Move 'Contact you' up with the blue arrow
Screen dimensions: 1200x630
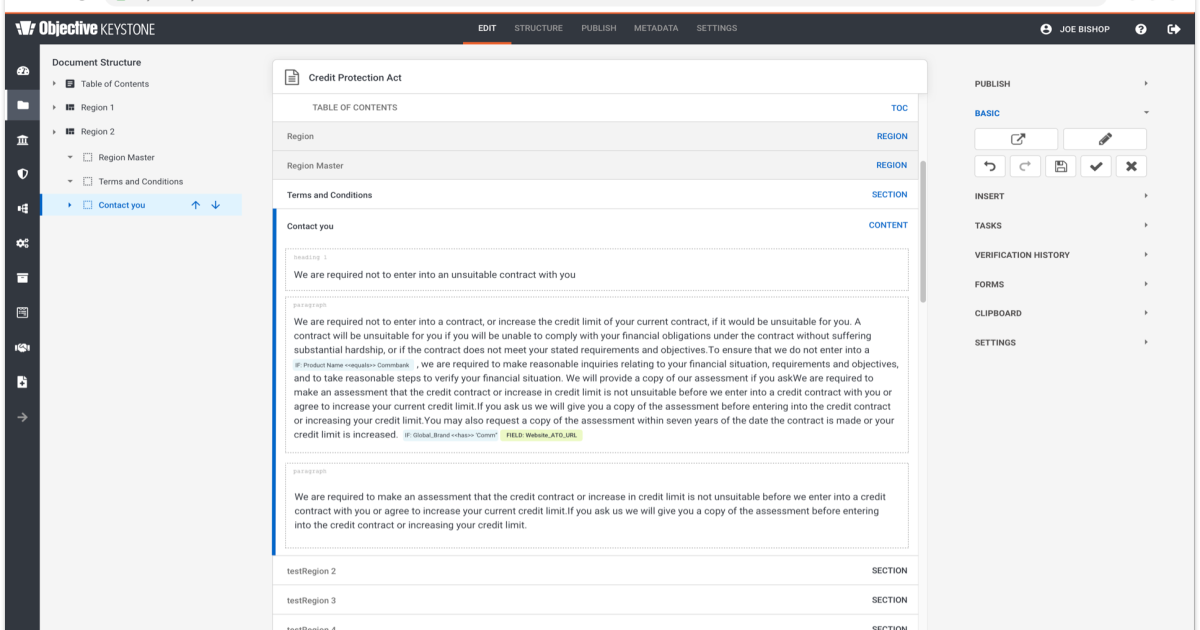click(195, 205)
